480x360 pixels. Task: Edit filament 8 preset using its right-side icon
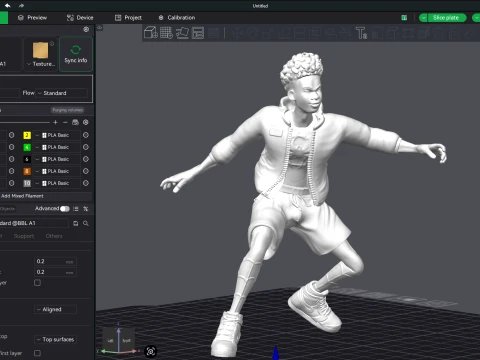point(86,171)
